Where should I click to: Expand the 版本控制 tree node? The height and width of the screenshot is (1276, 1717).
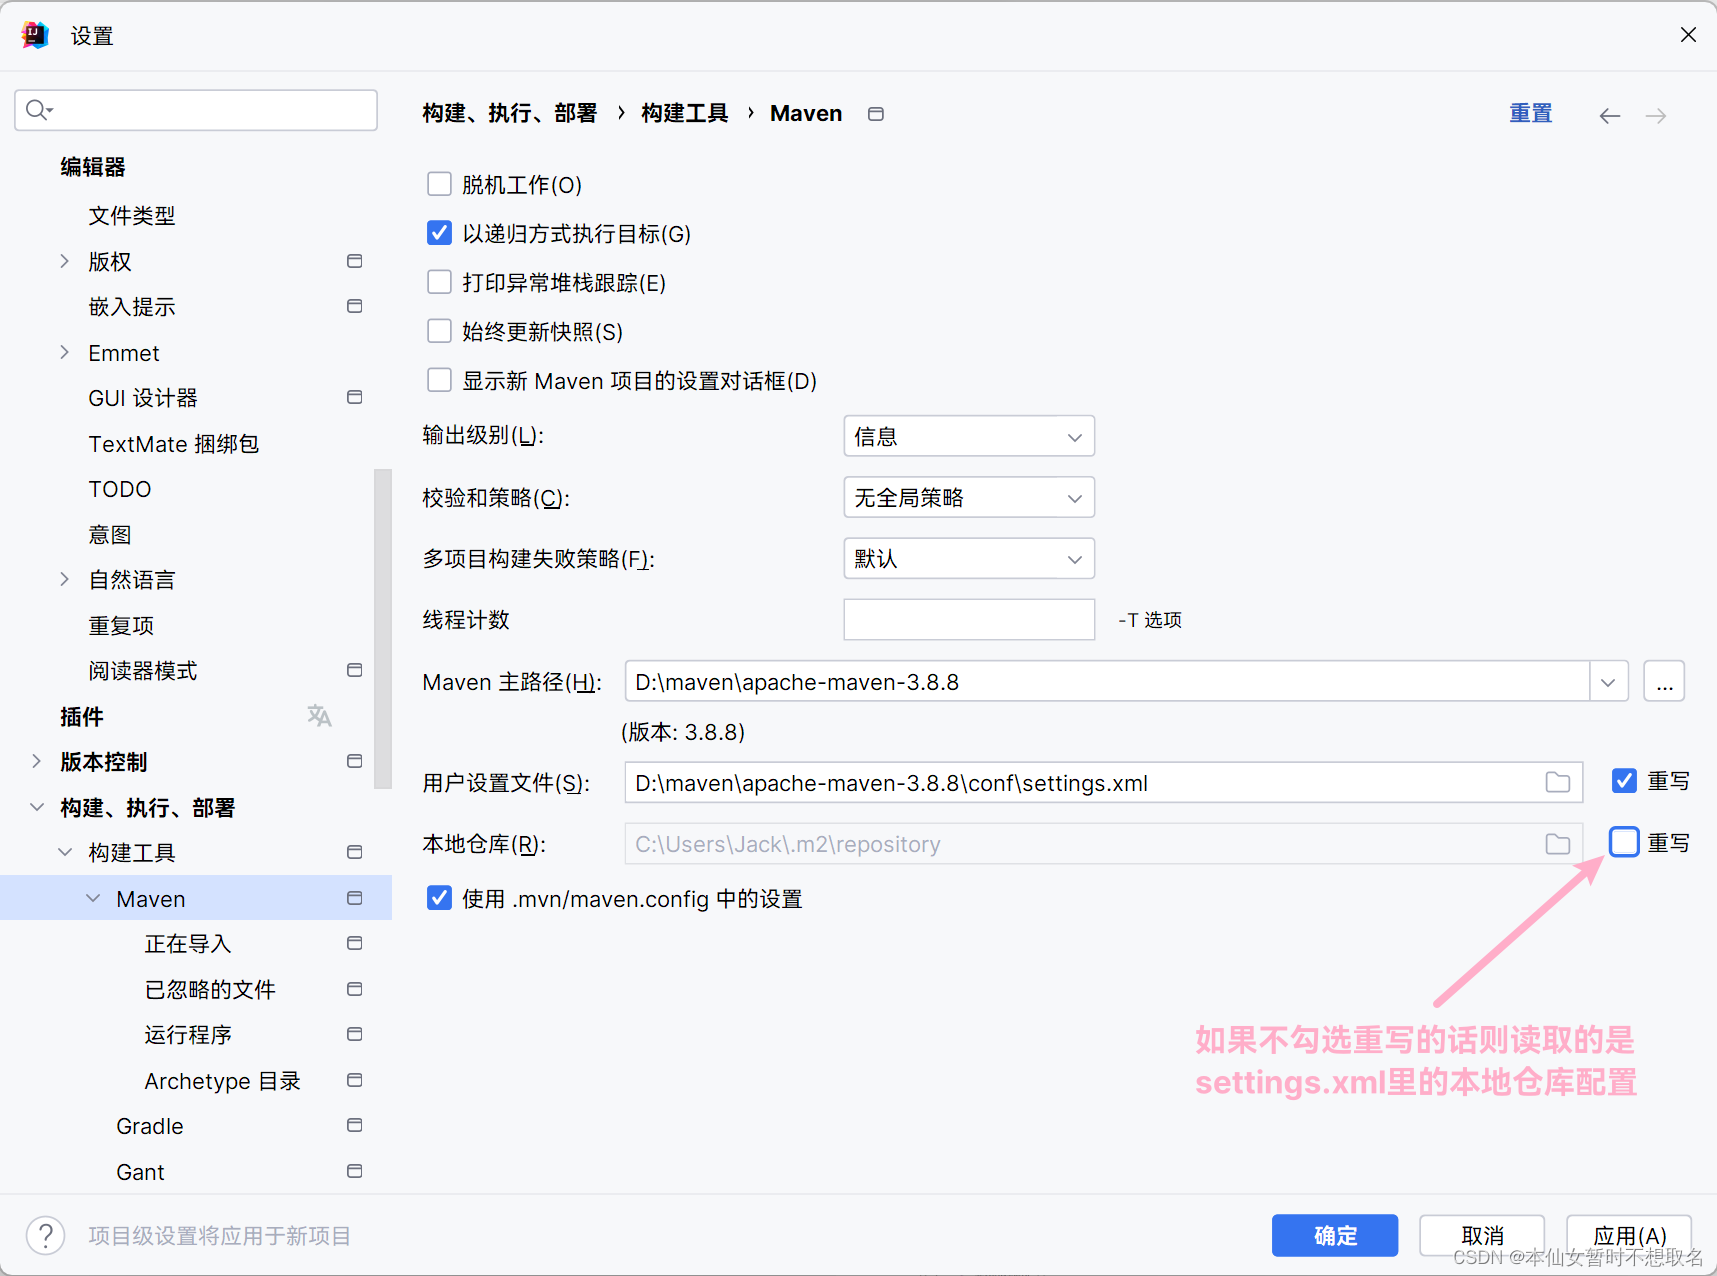tap(37, 761)
